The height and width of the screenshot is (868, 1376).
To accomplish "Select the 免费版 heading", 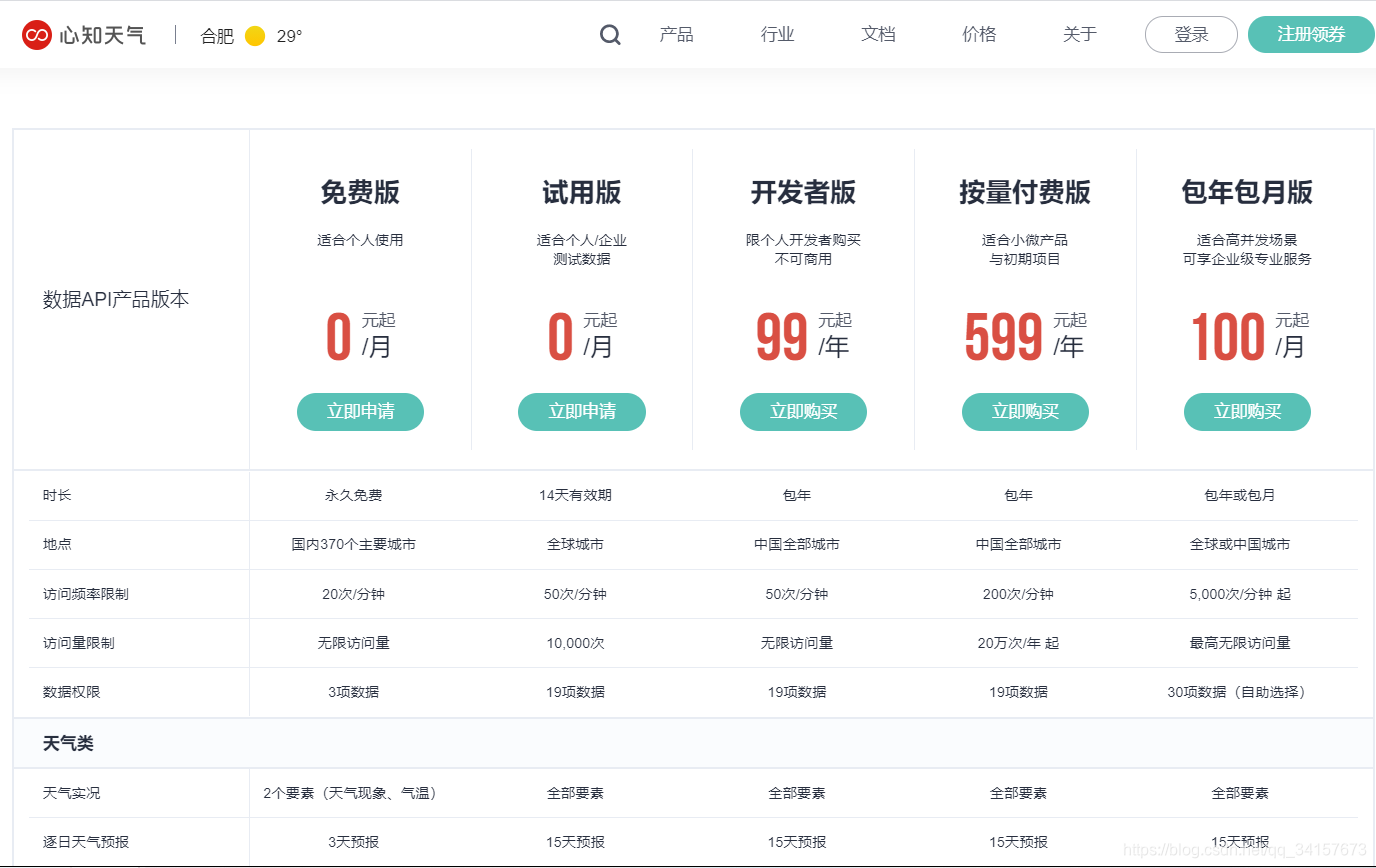I will 360,192.
